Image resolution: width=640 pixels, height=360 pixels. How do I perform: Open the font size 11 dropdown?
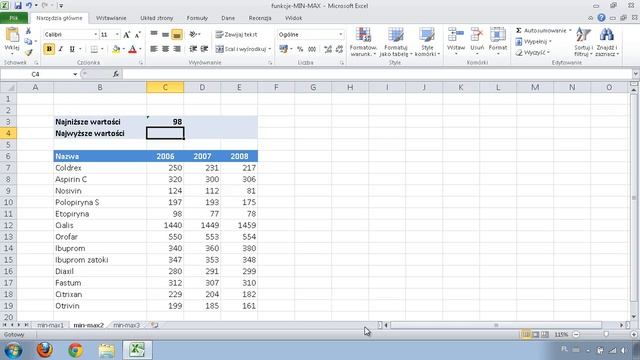point(117,35)
